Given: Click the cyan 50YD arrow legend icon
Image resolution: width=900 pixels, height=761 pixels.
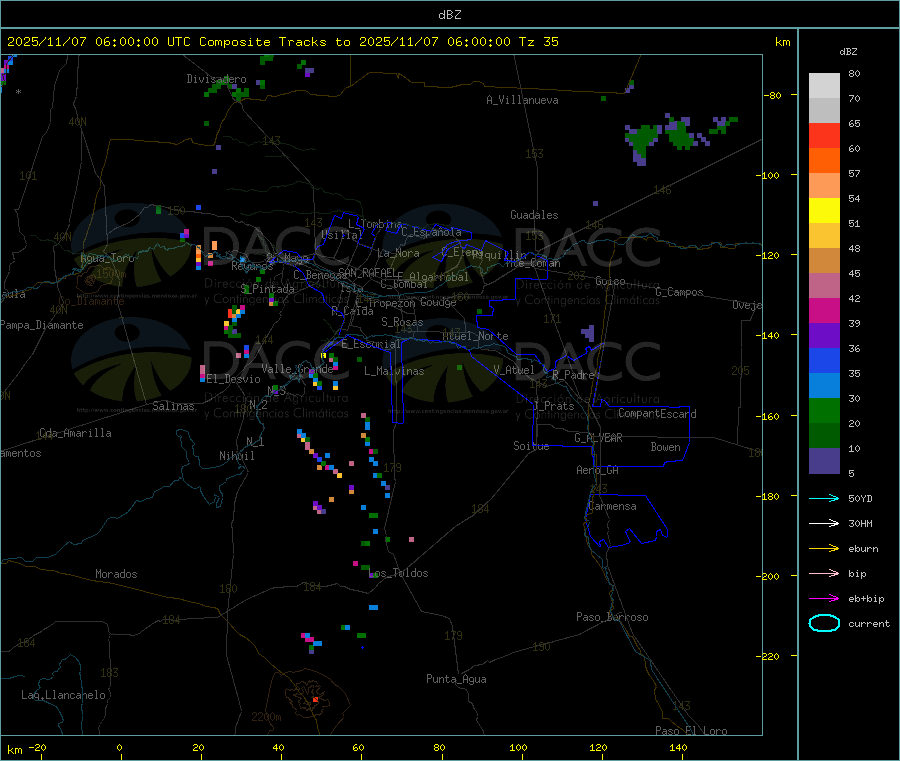Looking at the screenshot, I should (824, 498).
